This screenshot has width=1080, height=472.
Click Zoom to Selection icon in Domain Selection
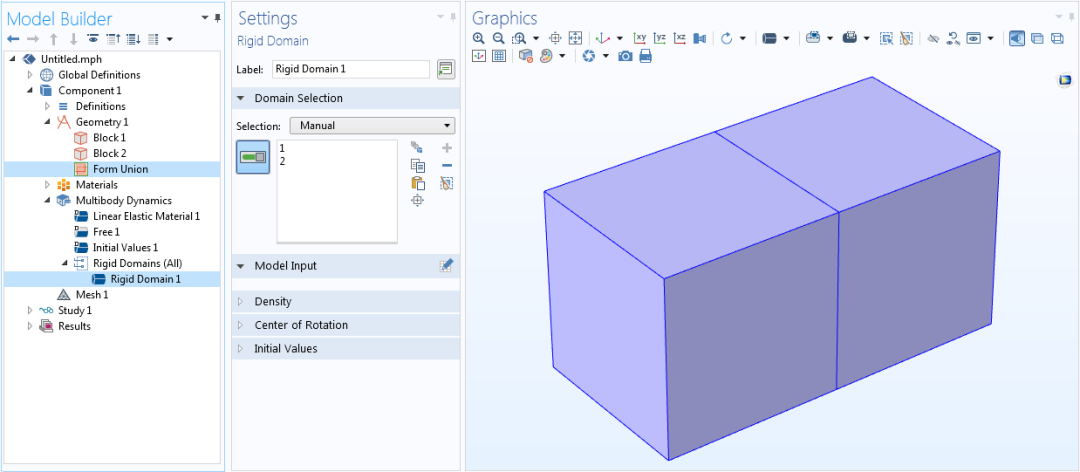click(x=417, y=201)
